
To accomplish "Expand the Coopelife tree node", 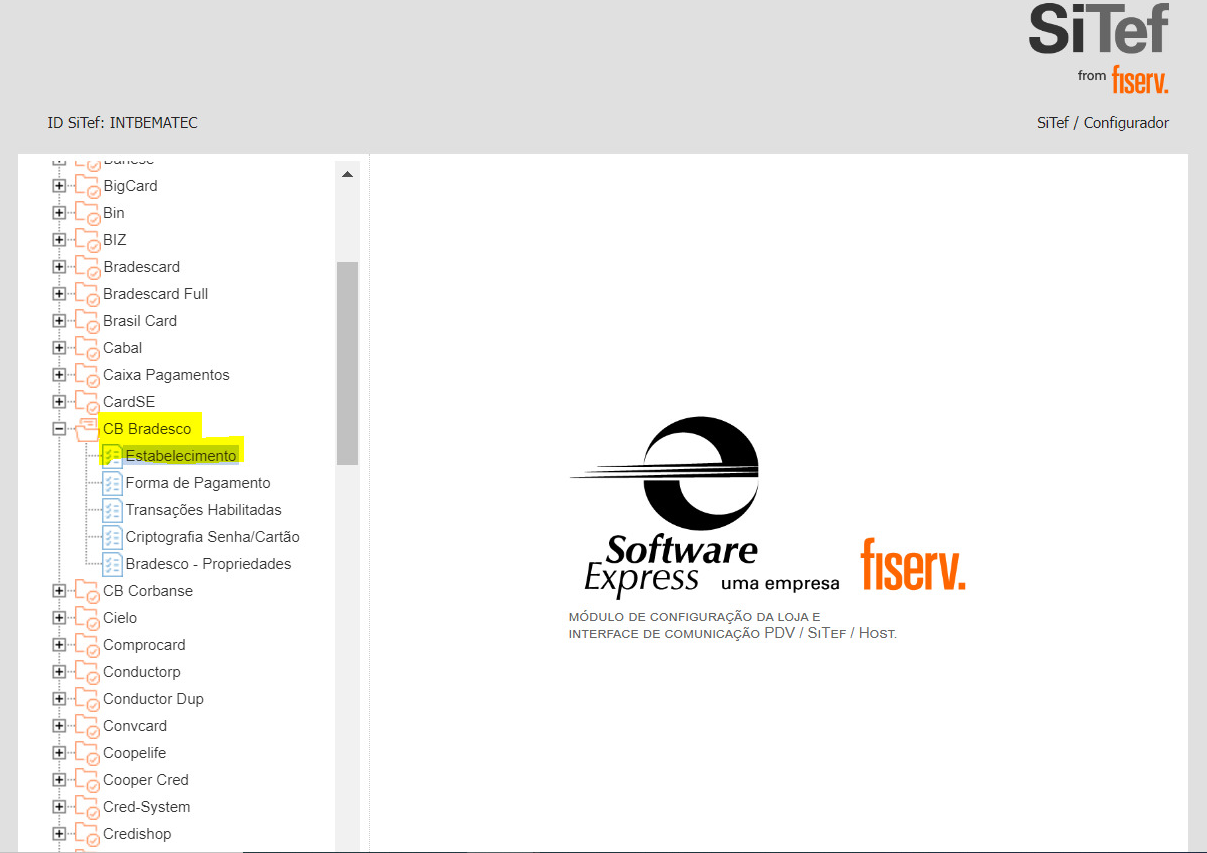I will 59,753.
